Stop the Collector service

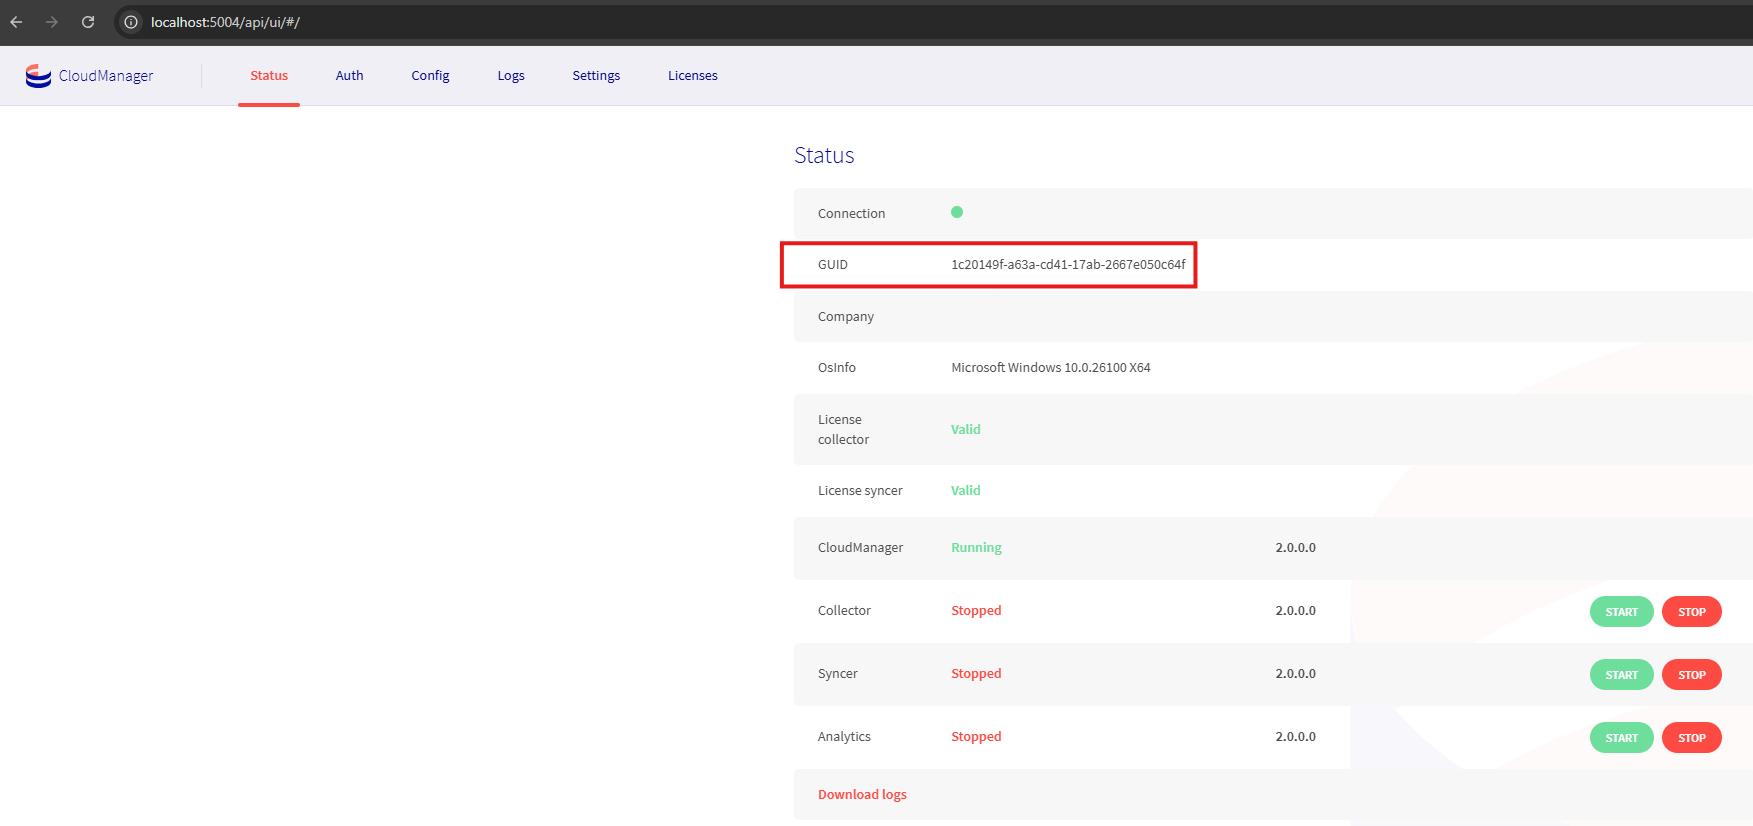(1691, 612)
